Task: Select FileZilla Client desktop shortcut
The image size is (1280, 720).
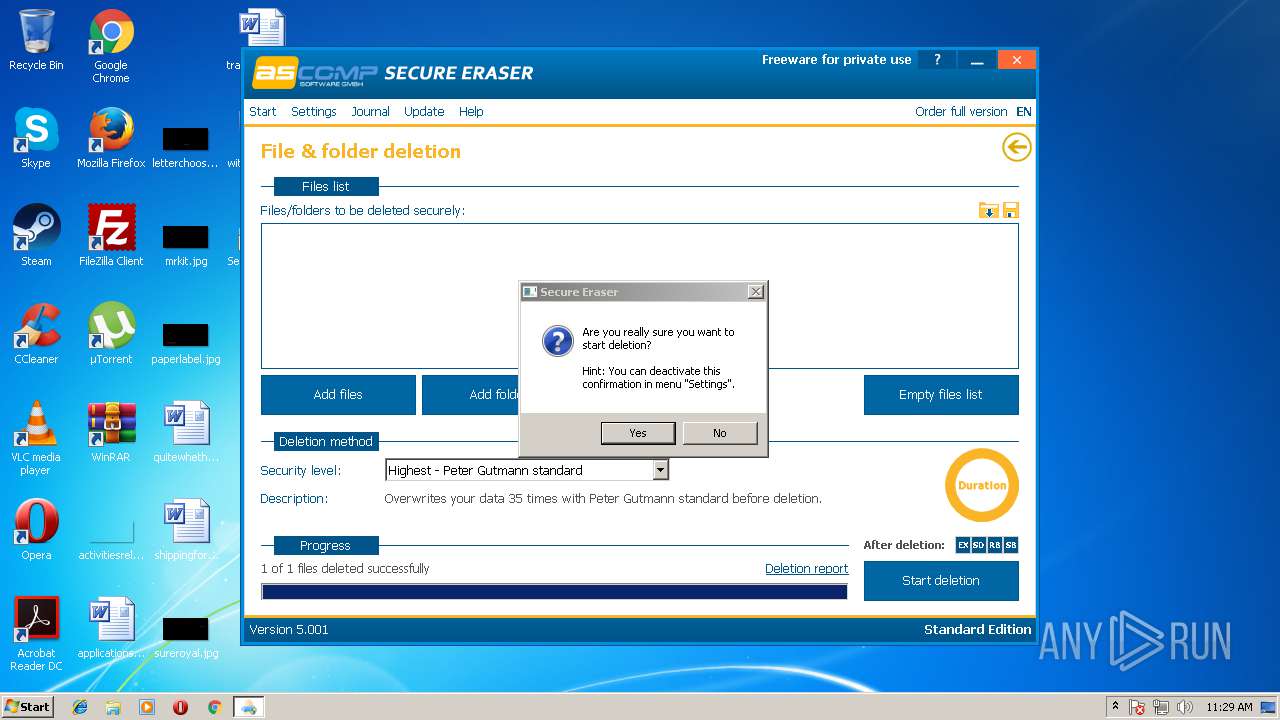Action: click(x=111, y=236)
